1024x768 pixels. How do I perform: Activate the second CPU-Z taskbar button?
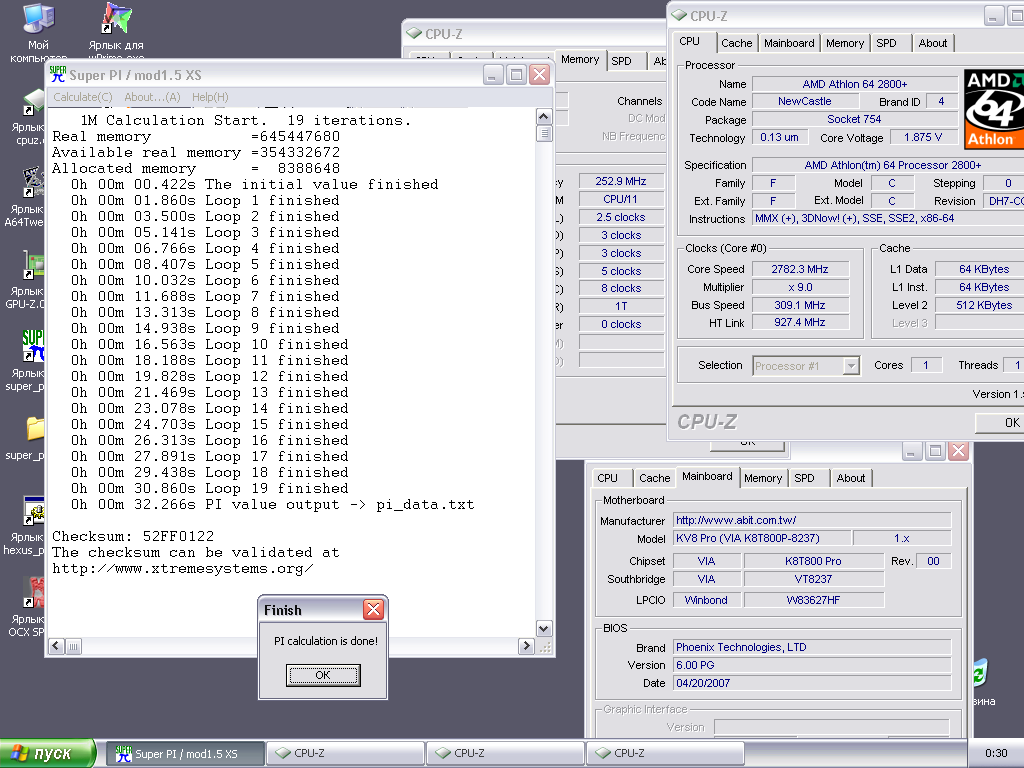point(505,754)
